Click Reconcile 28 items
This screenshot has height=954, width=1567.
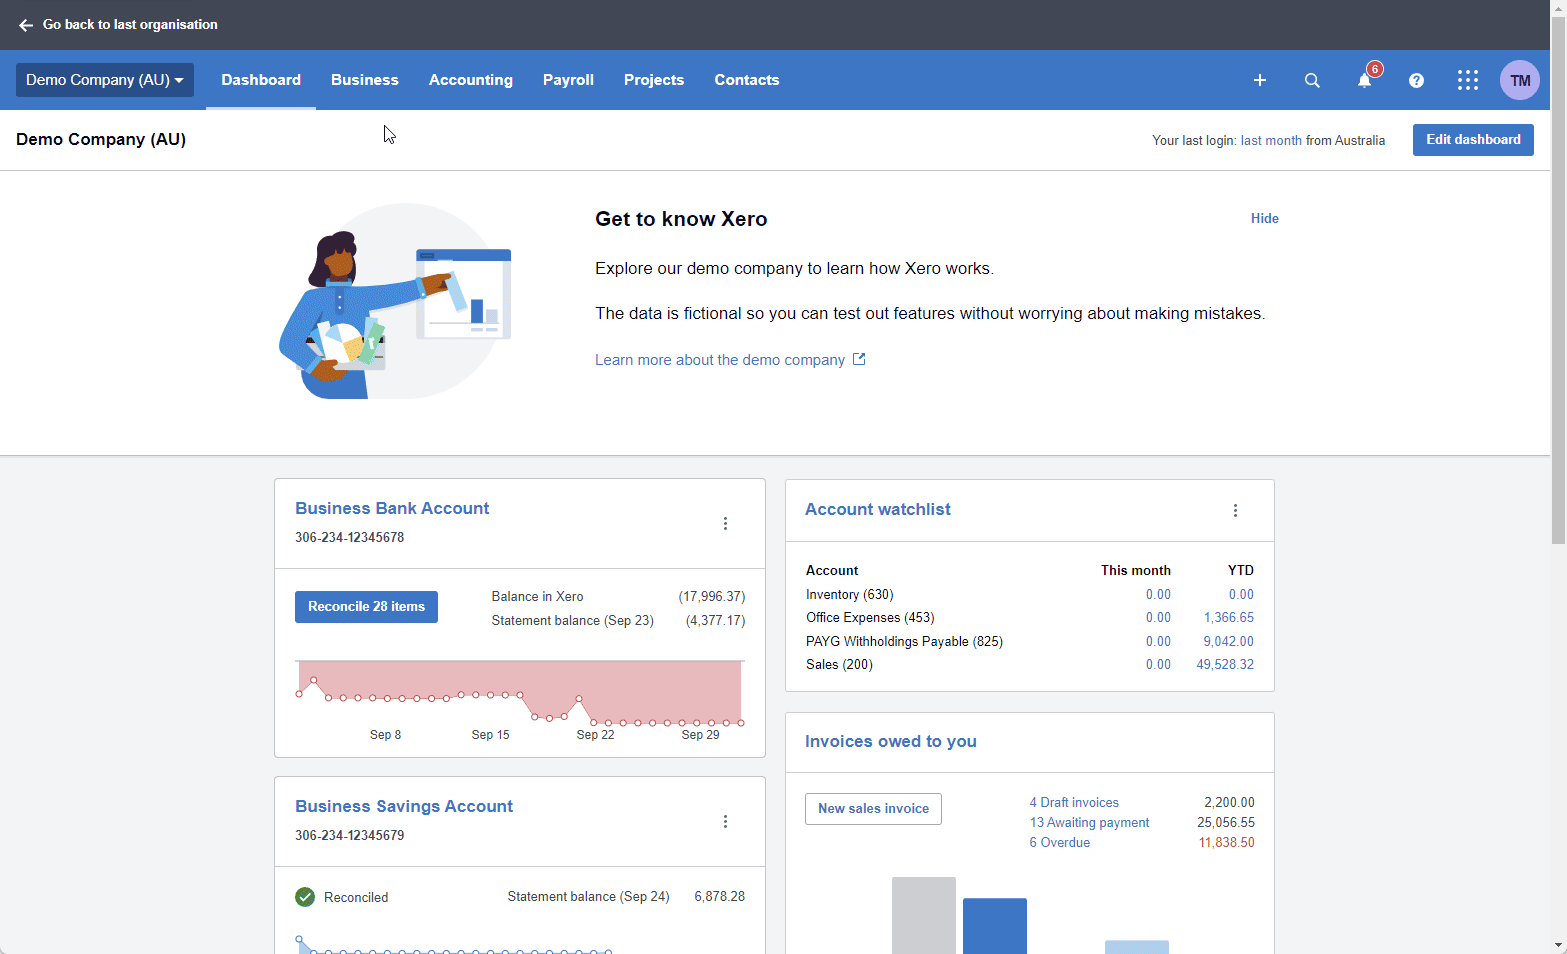pyautogui.click(x=366, y=606)
